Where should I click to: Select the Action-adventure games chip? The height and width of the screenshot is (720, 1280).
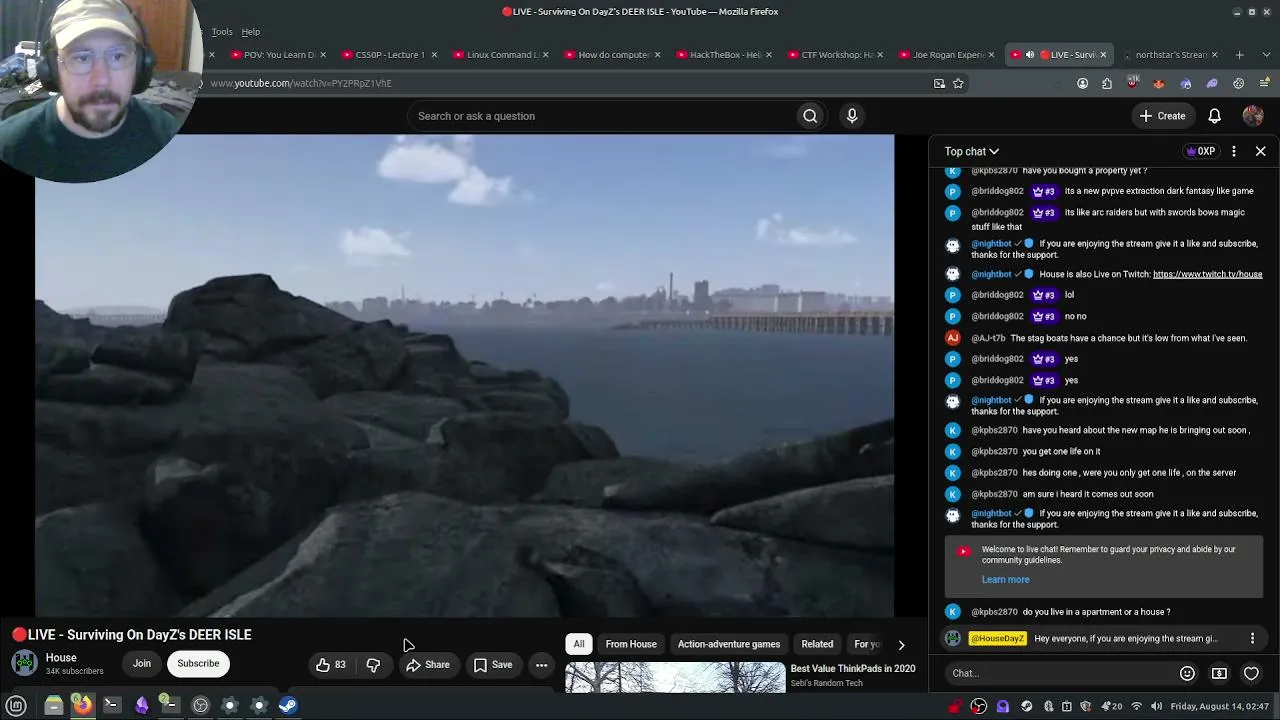pyautogui.click(x=729, y=645)
